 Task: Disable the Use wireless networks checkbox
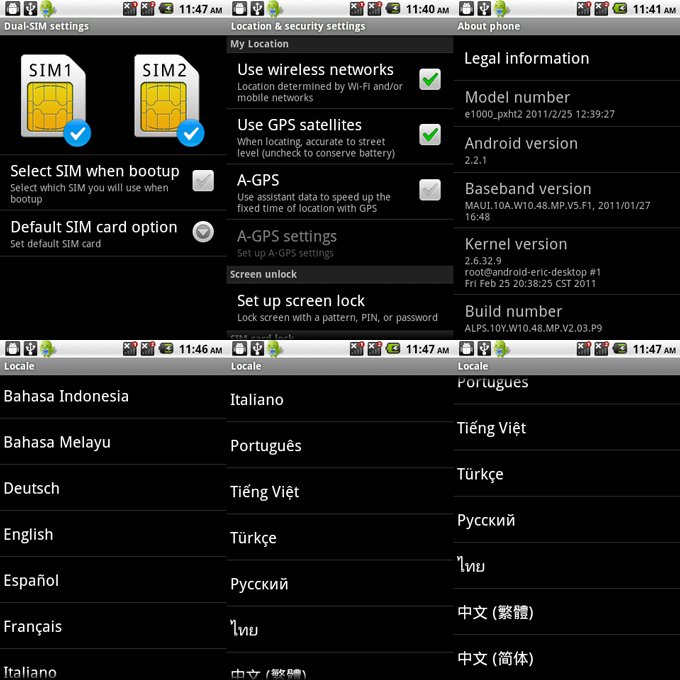(x=429, y=80)
